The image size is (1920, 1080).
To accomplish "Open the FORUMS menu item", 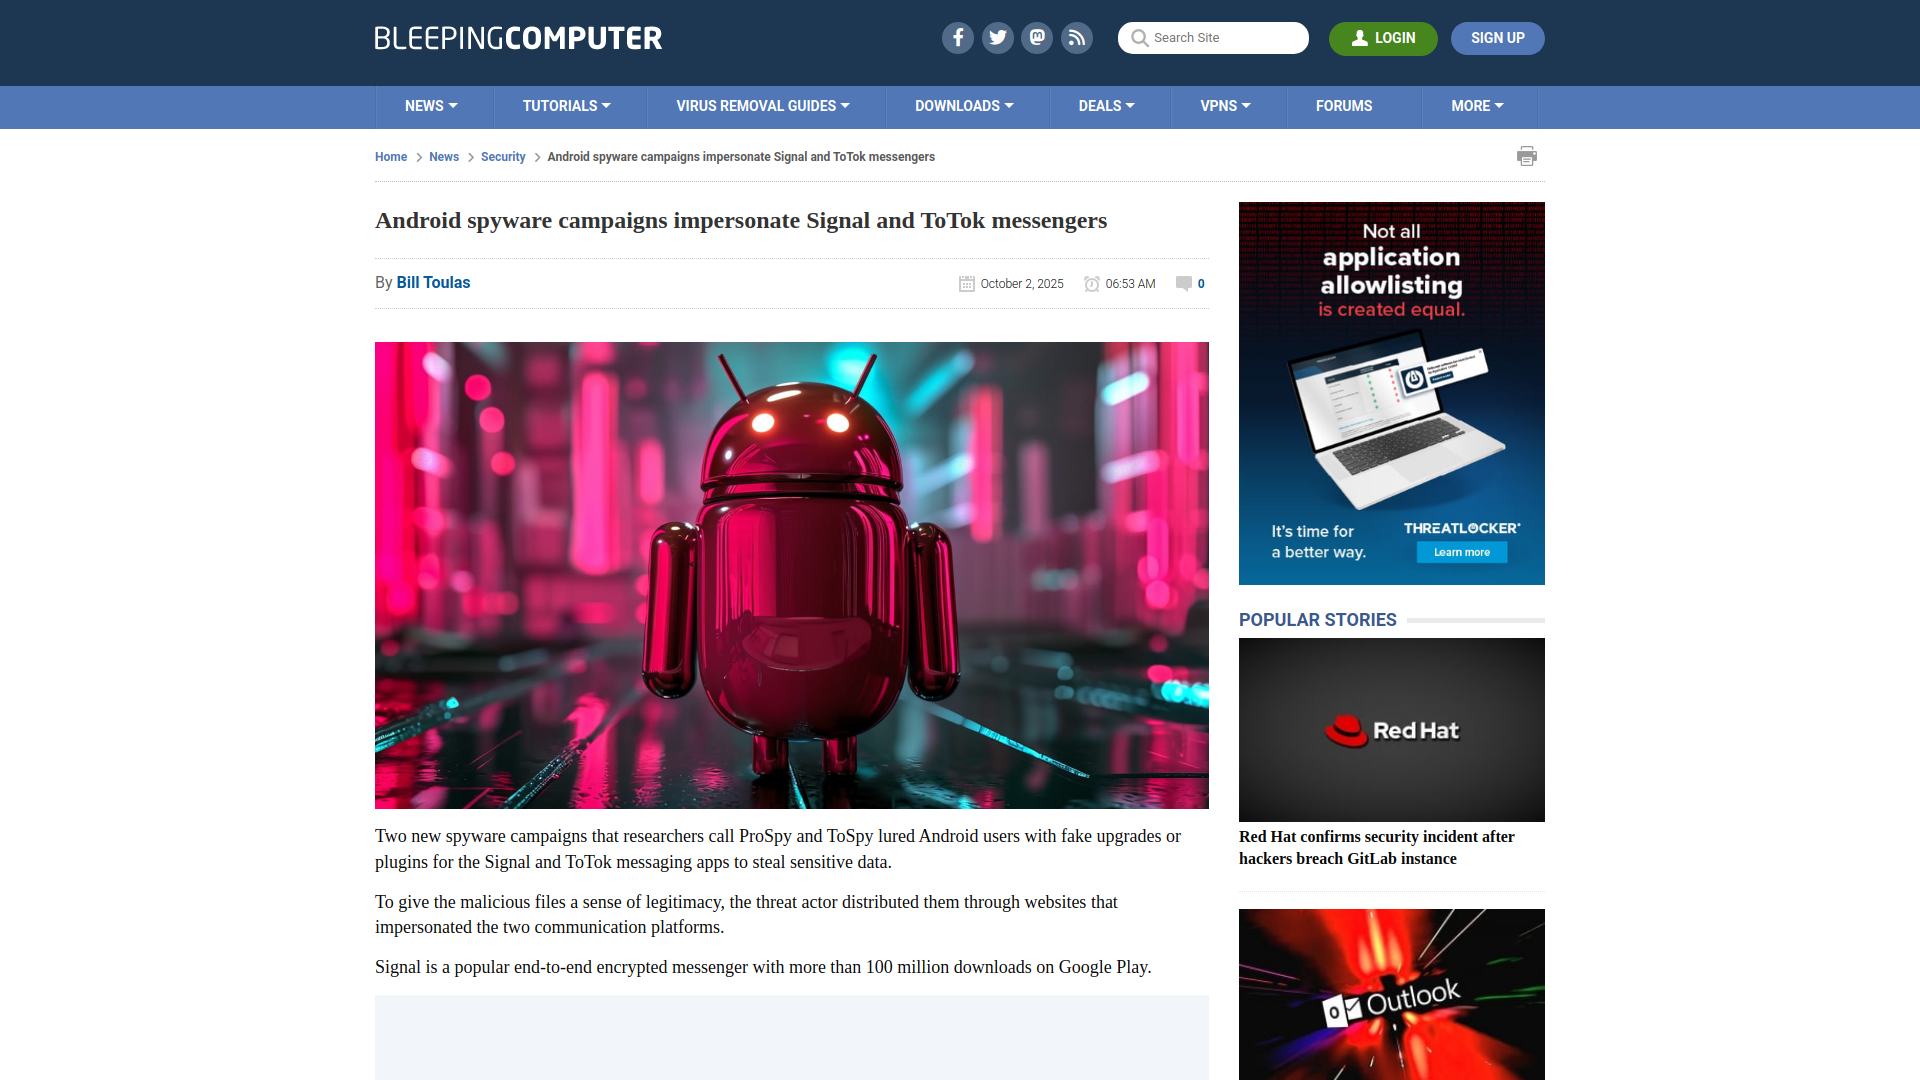I will pyautogui.click(x=1344, y=106).
